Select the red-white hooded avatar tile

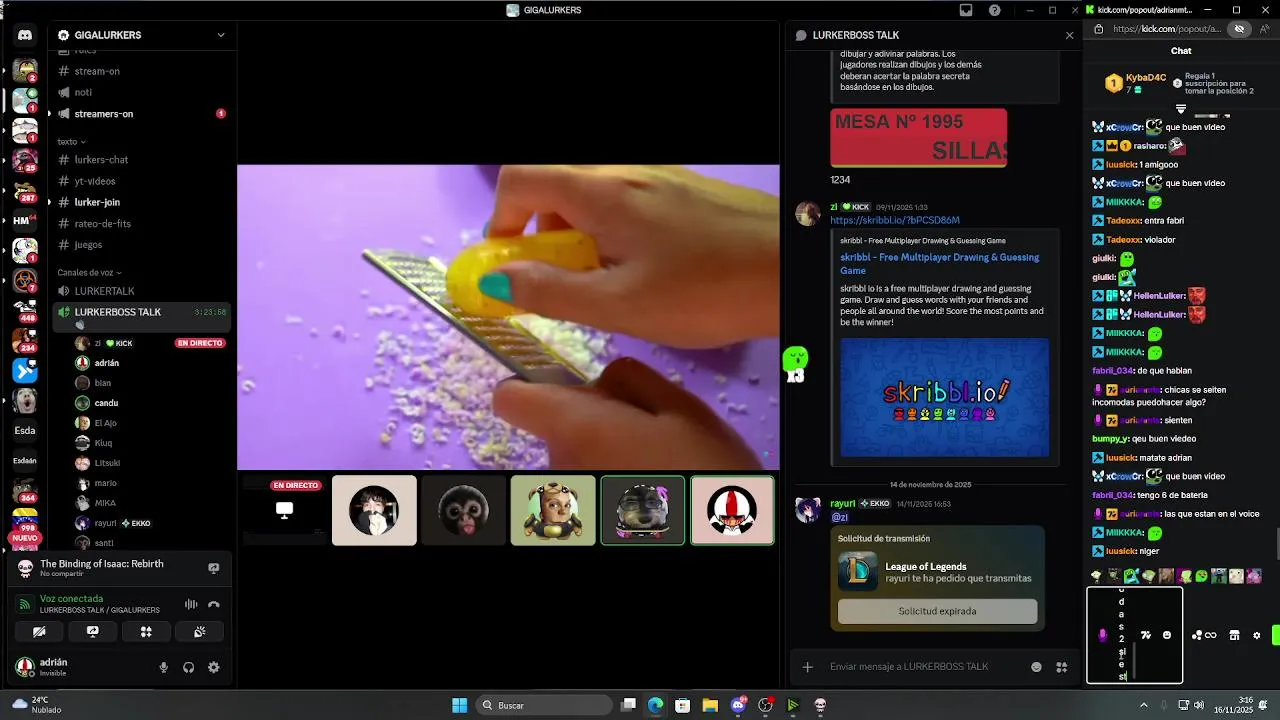(732, 510)
